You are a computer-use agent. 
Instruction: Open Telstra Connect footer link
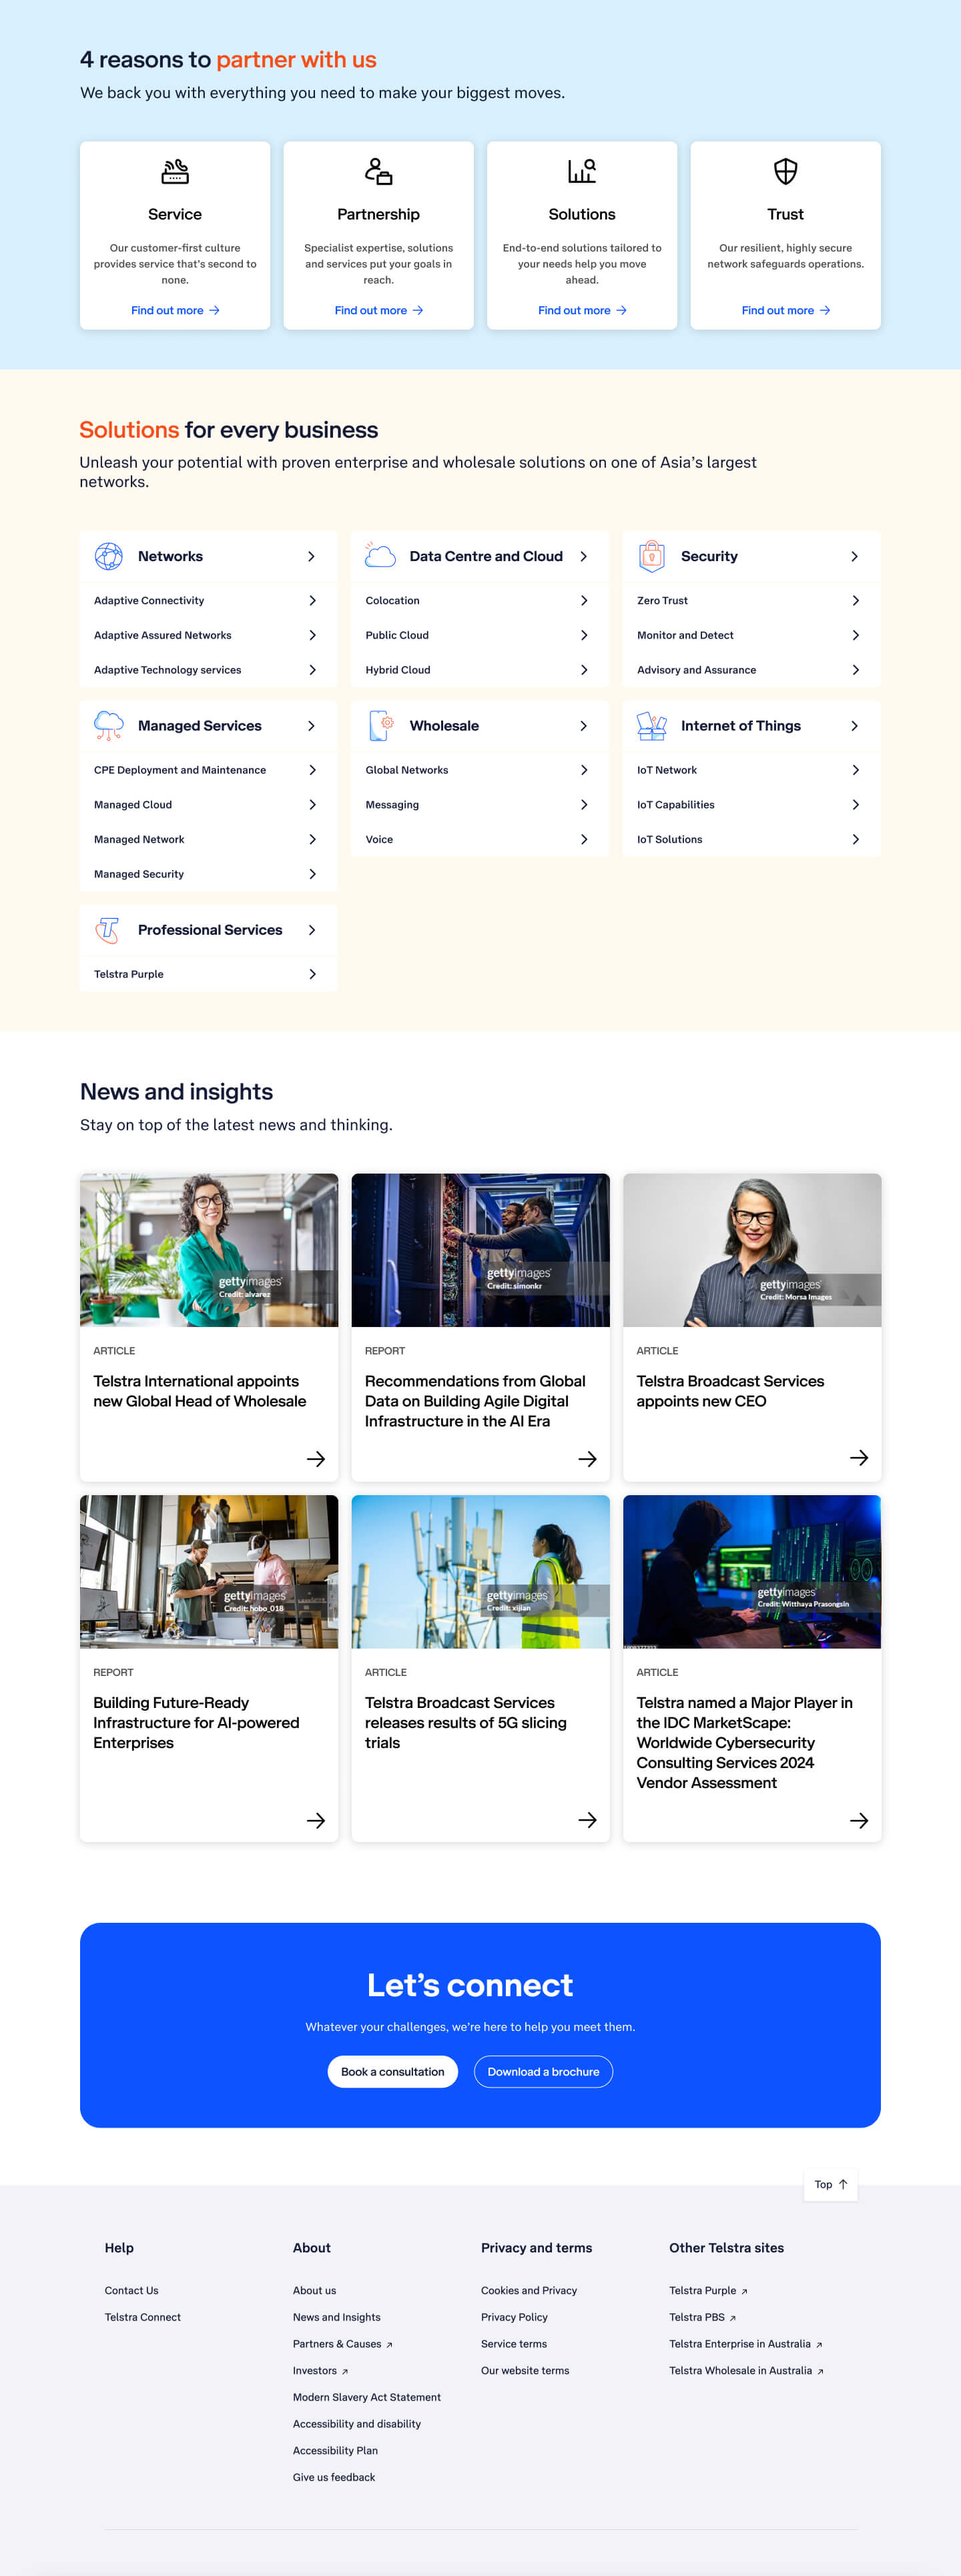pos(143,2318)
